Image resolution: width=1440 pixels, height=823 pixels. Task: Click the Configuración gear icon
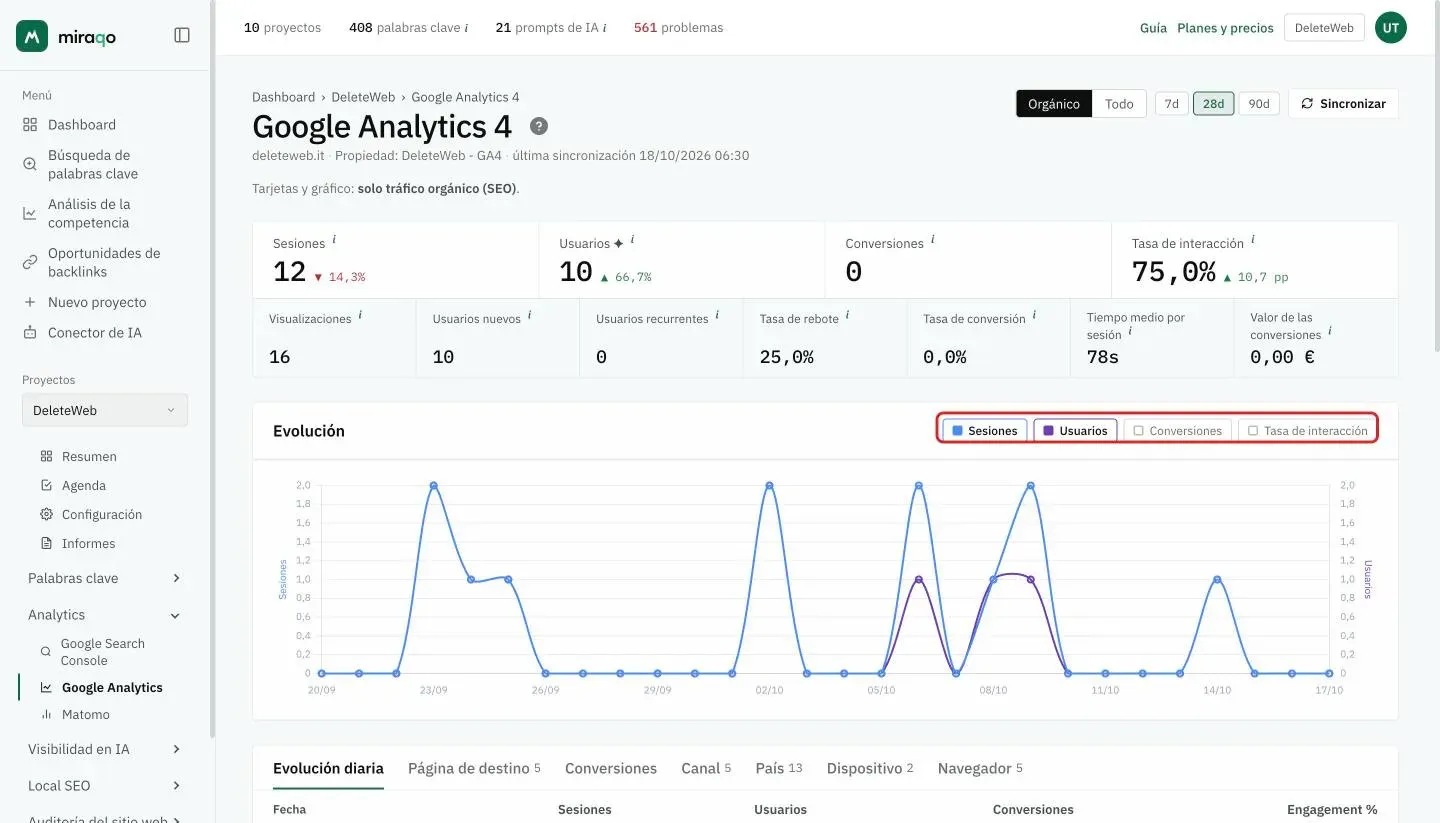46,514
